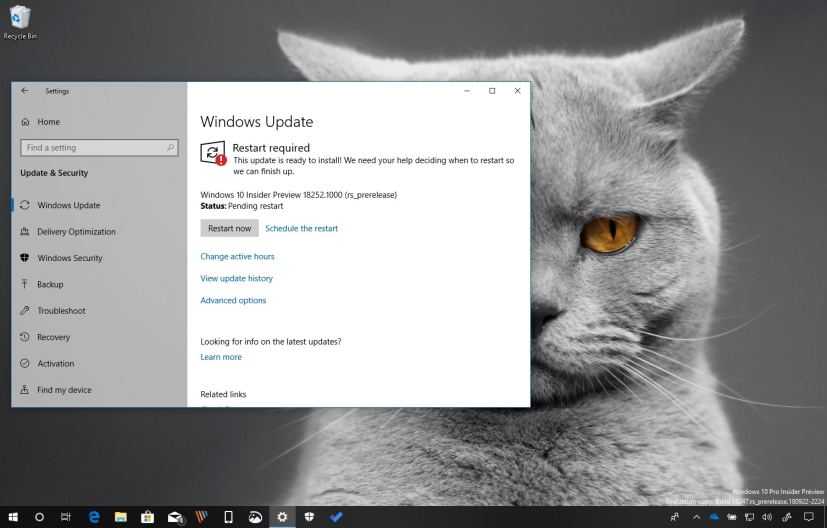Open the volume speaker tray icon
Screen dimensions: 827x528
pos(767,517)
